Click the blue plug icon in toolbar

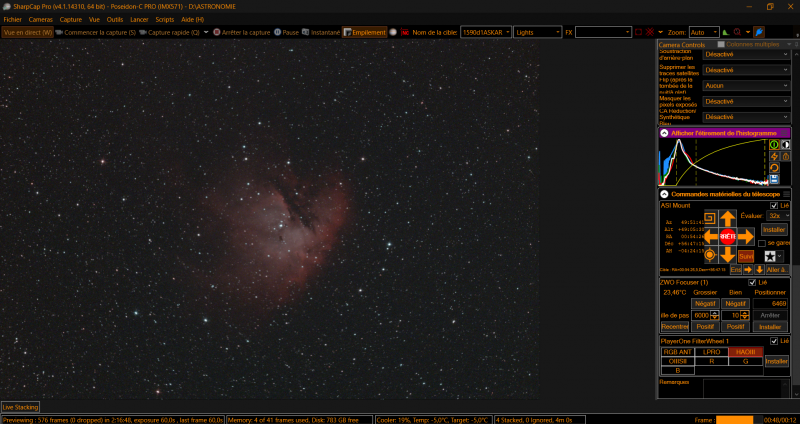[759, 32]
